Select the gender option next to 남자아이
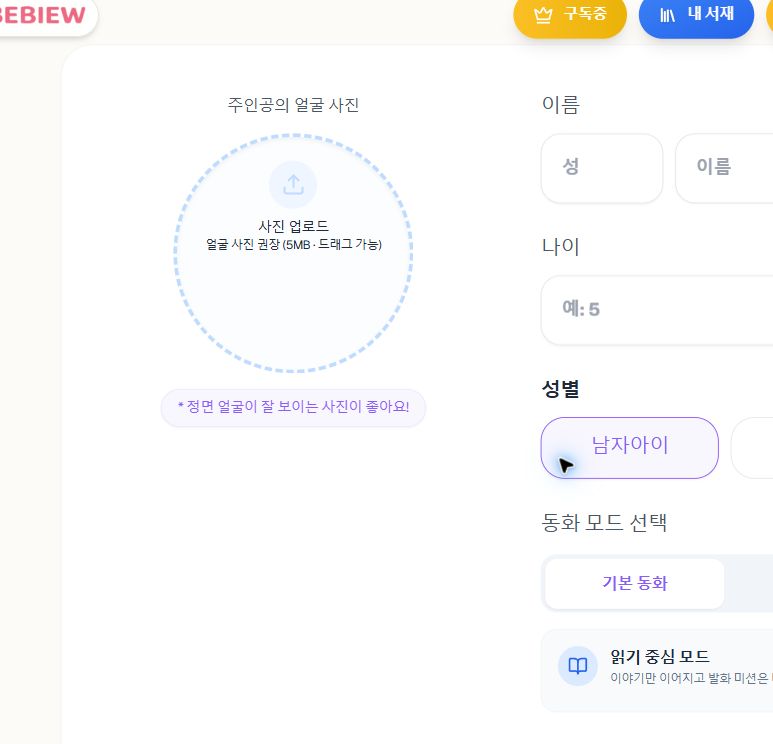This screenshot has width=773, height=744. (752, 448)
